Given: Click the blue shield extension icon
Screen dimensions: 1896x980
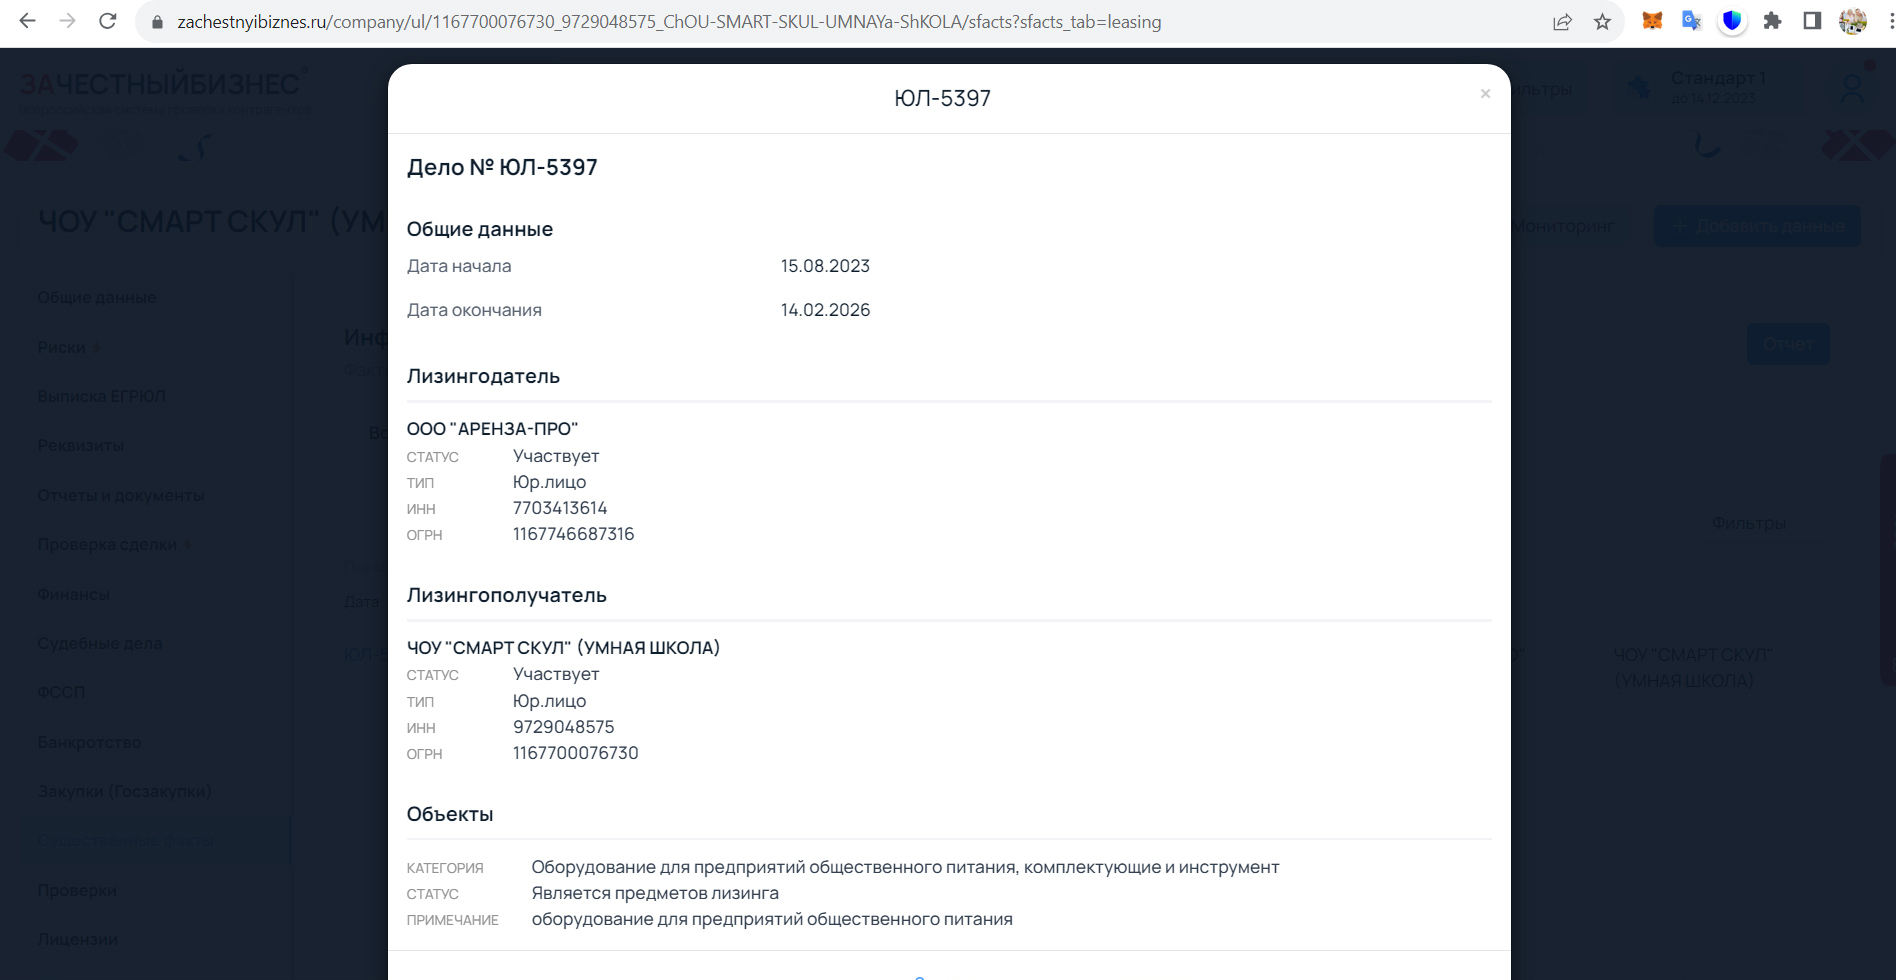Looking at the screenshot, I should pos(1732,21).
